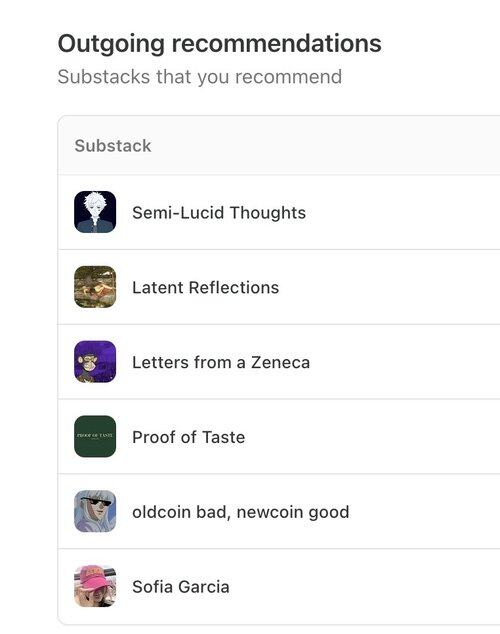Click the Letters from a Zeneca ape avatar
The image size is (500, 634).
click(x=95, y=361)
